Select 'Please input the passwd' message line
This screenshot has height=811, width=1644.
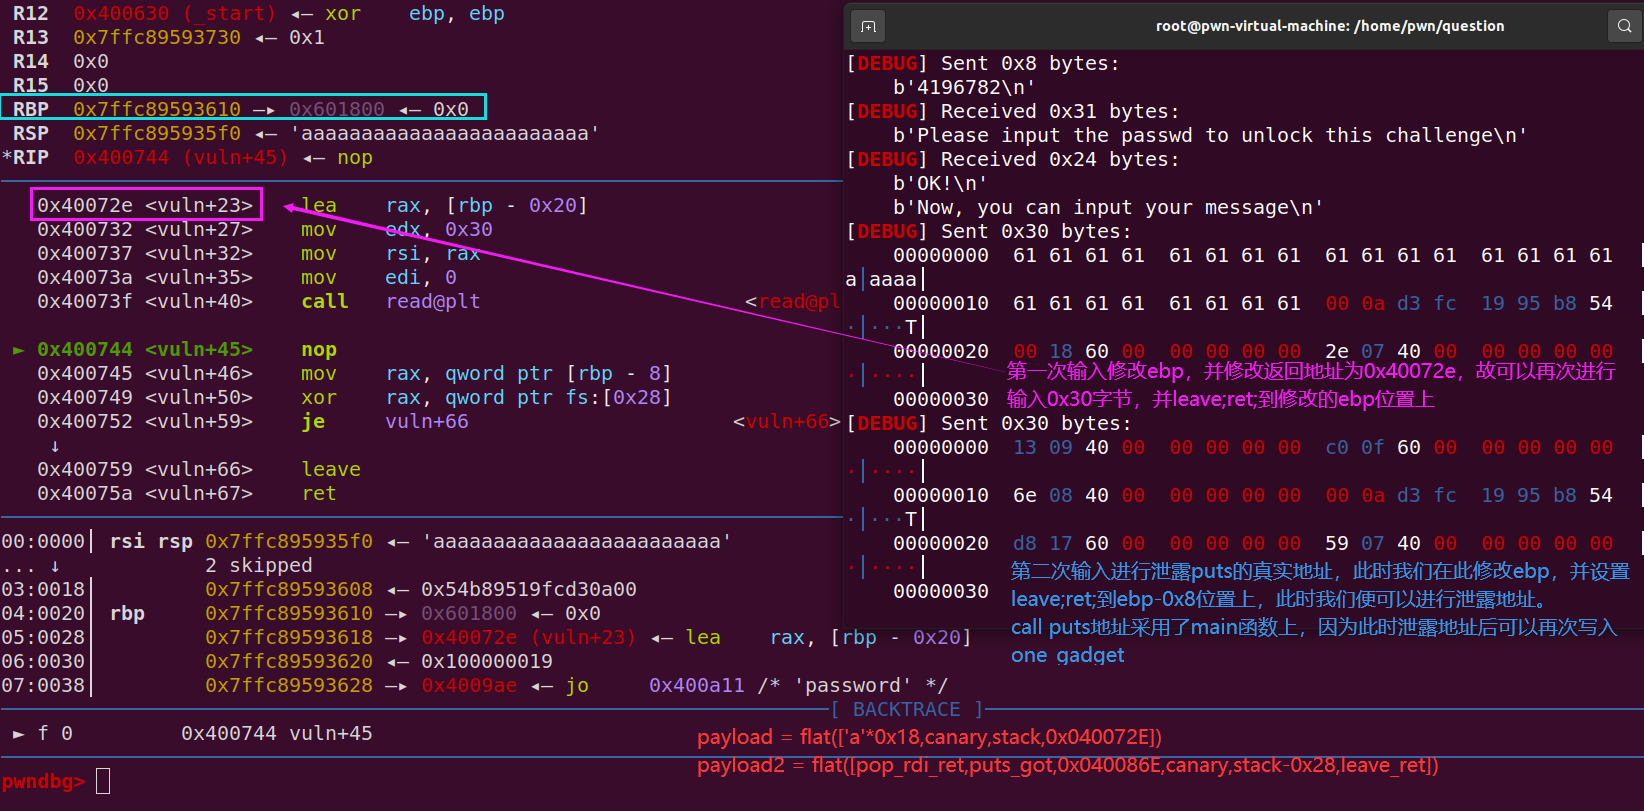1210,135
